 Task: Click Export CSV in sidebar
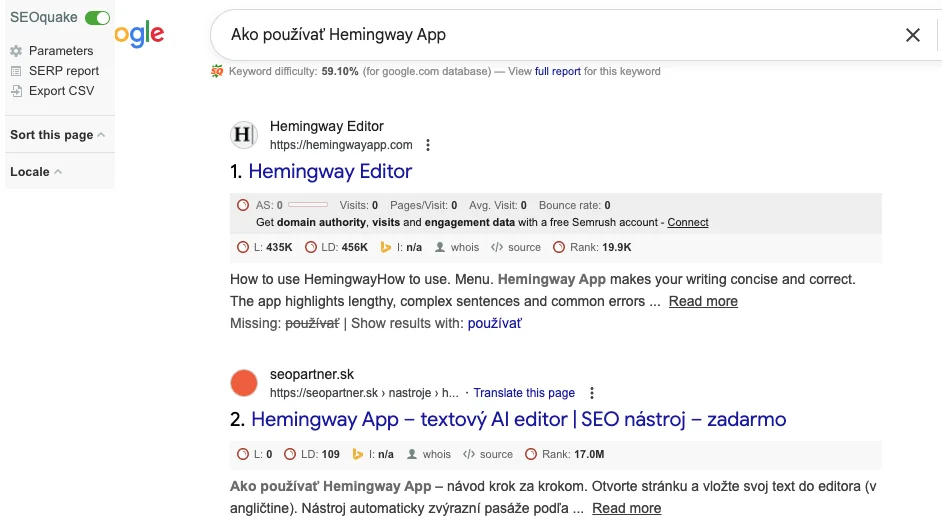(x=61, y=91)
